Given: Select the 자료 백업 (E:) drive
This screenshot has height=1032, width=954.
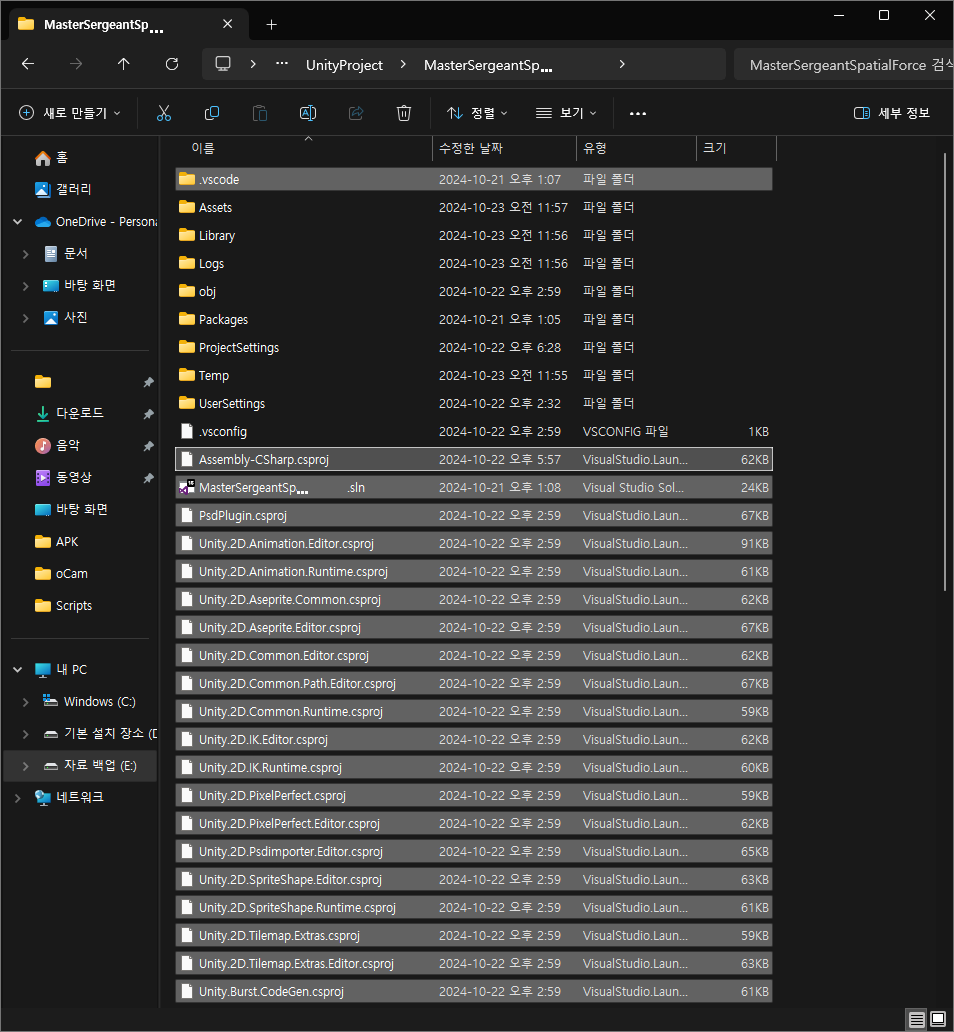Looking at the screenshot, I should tap(80, 766).
